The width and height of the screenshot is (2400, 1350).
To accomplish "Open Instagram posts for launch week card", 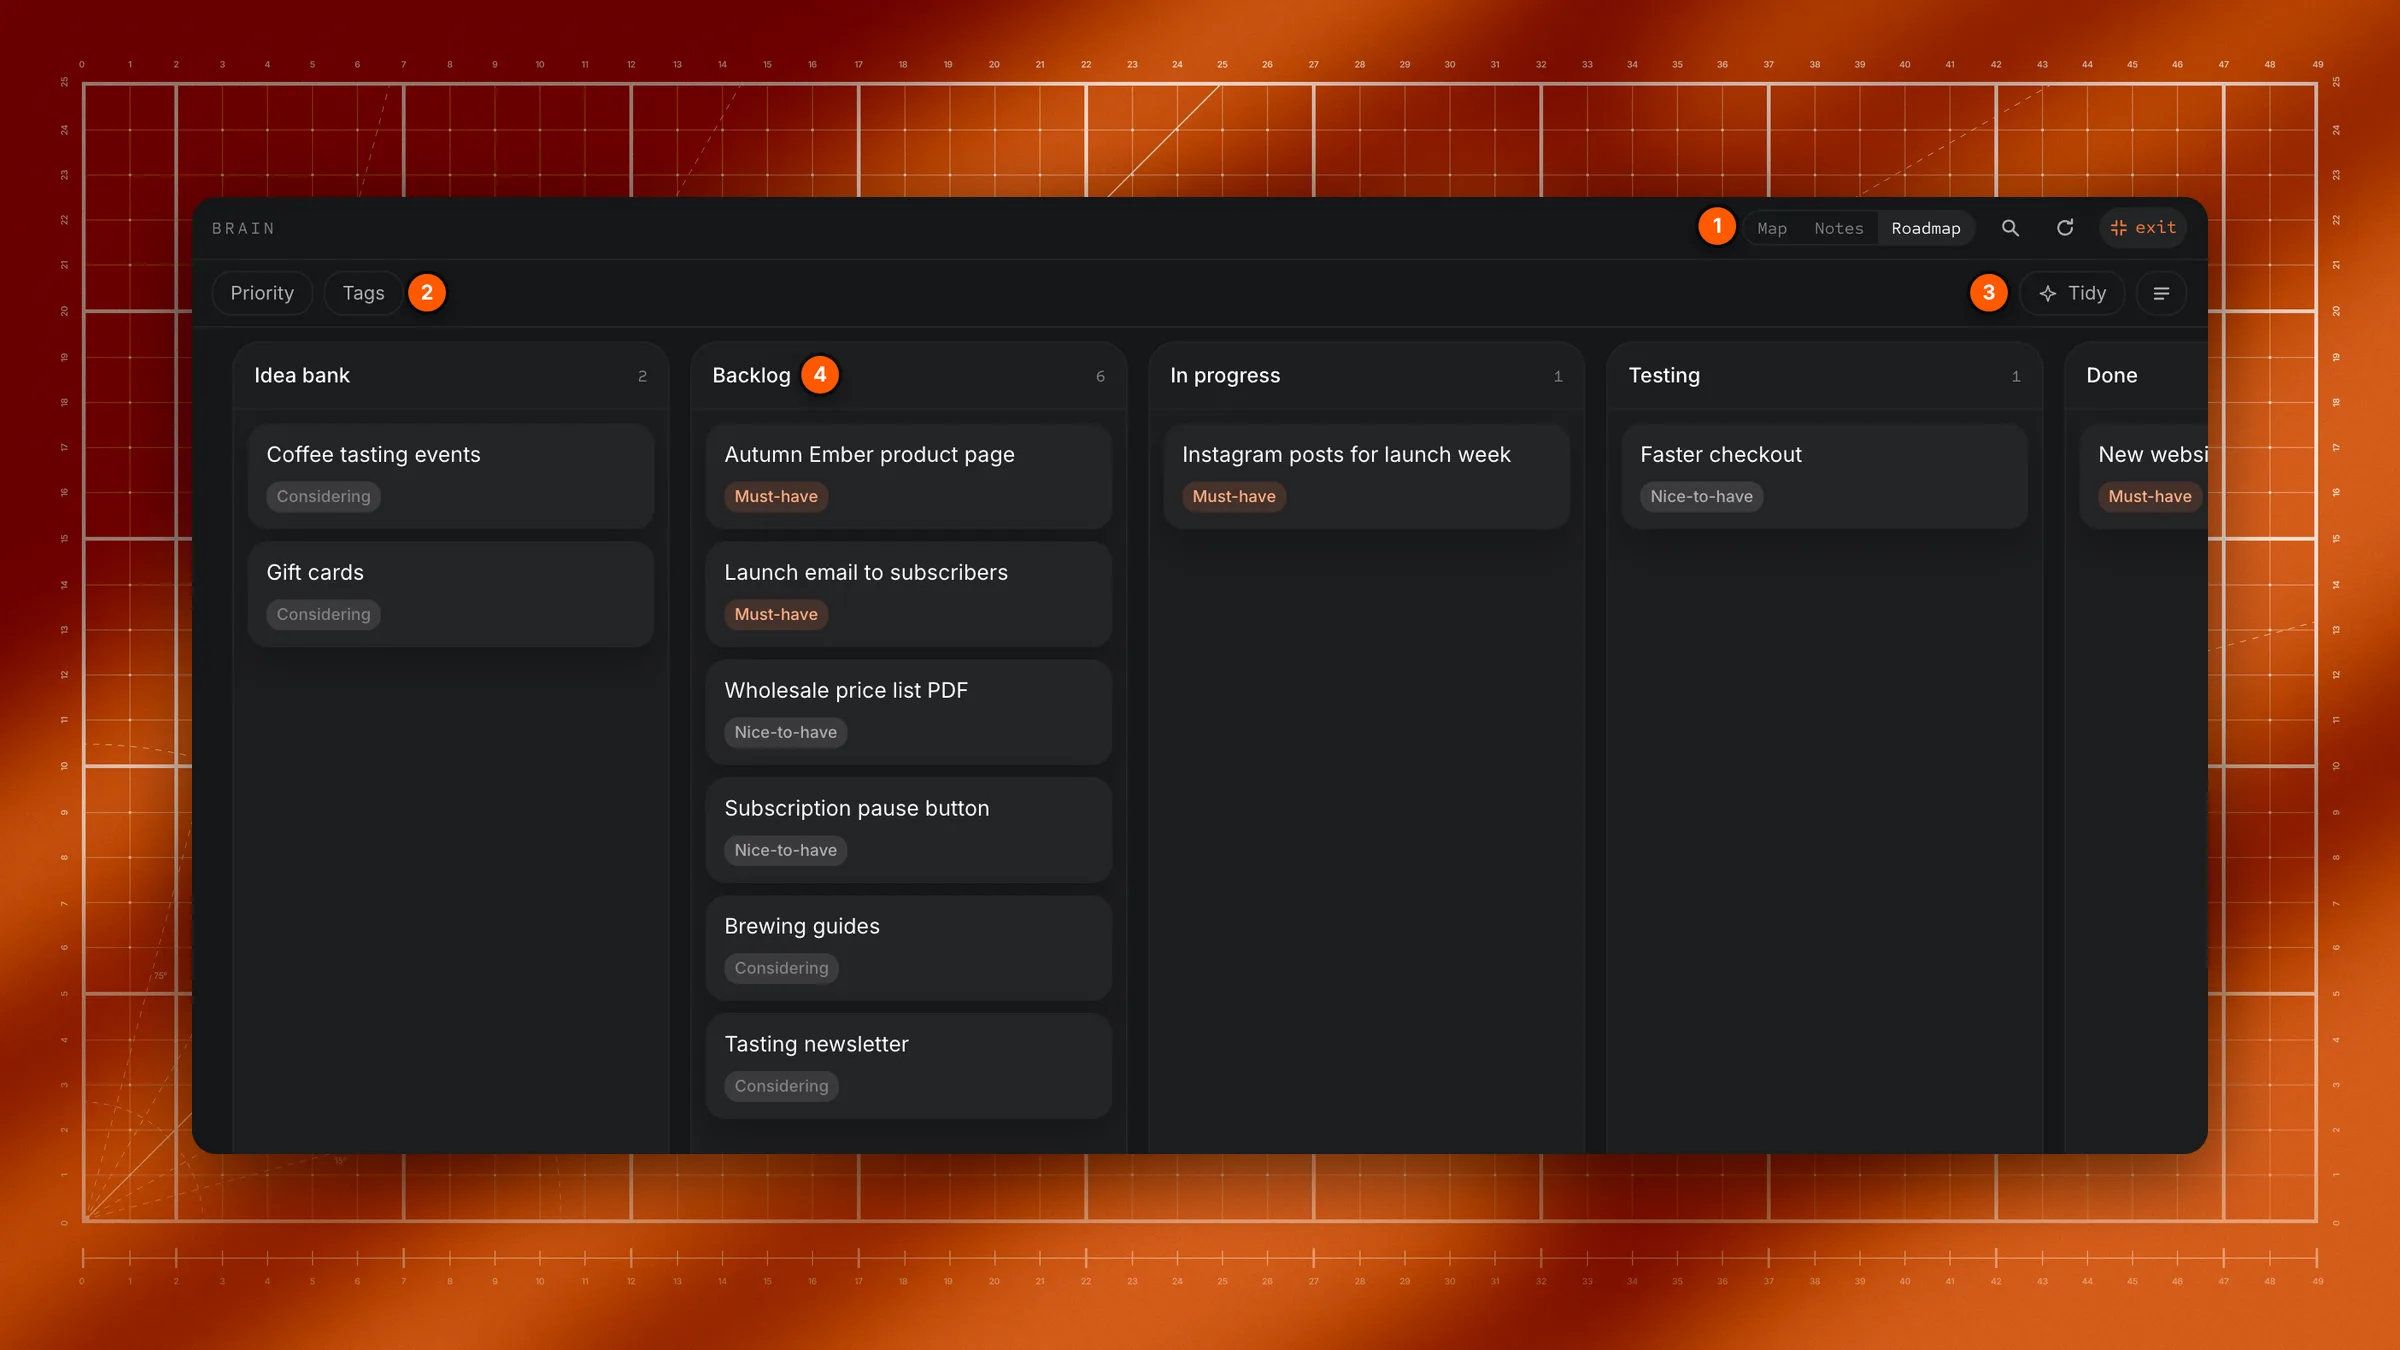I will pos(1367,476).
